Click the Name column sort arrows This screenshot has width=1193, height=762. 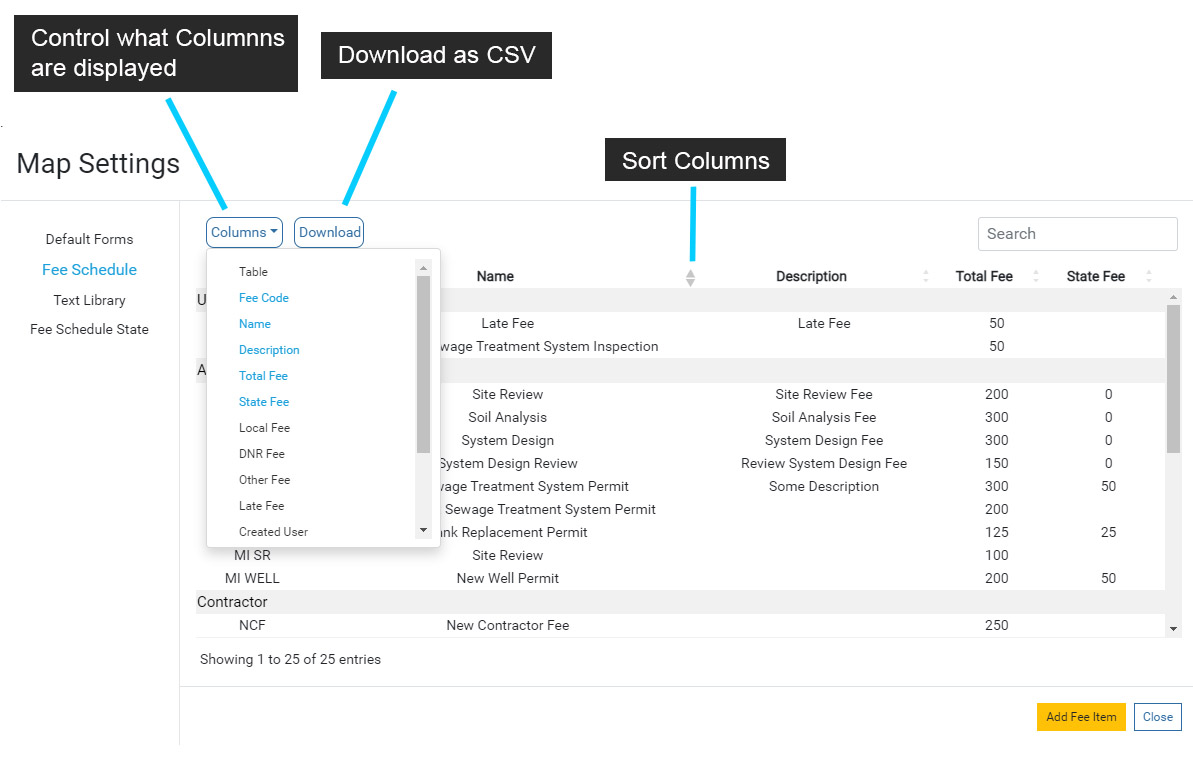pos(690,277)
